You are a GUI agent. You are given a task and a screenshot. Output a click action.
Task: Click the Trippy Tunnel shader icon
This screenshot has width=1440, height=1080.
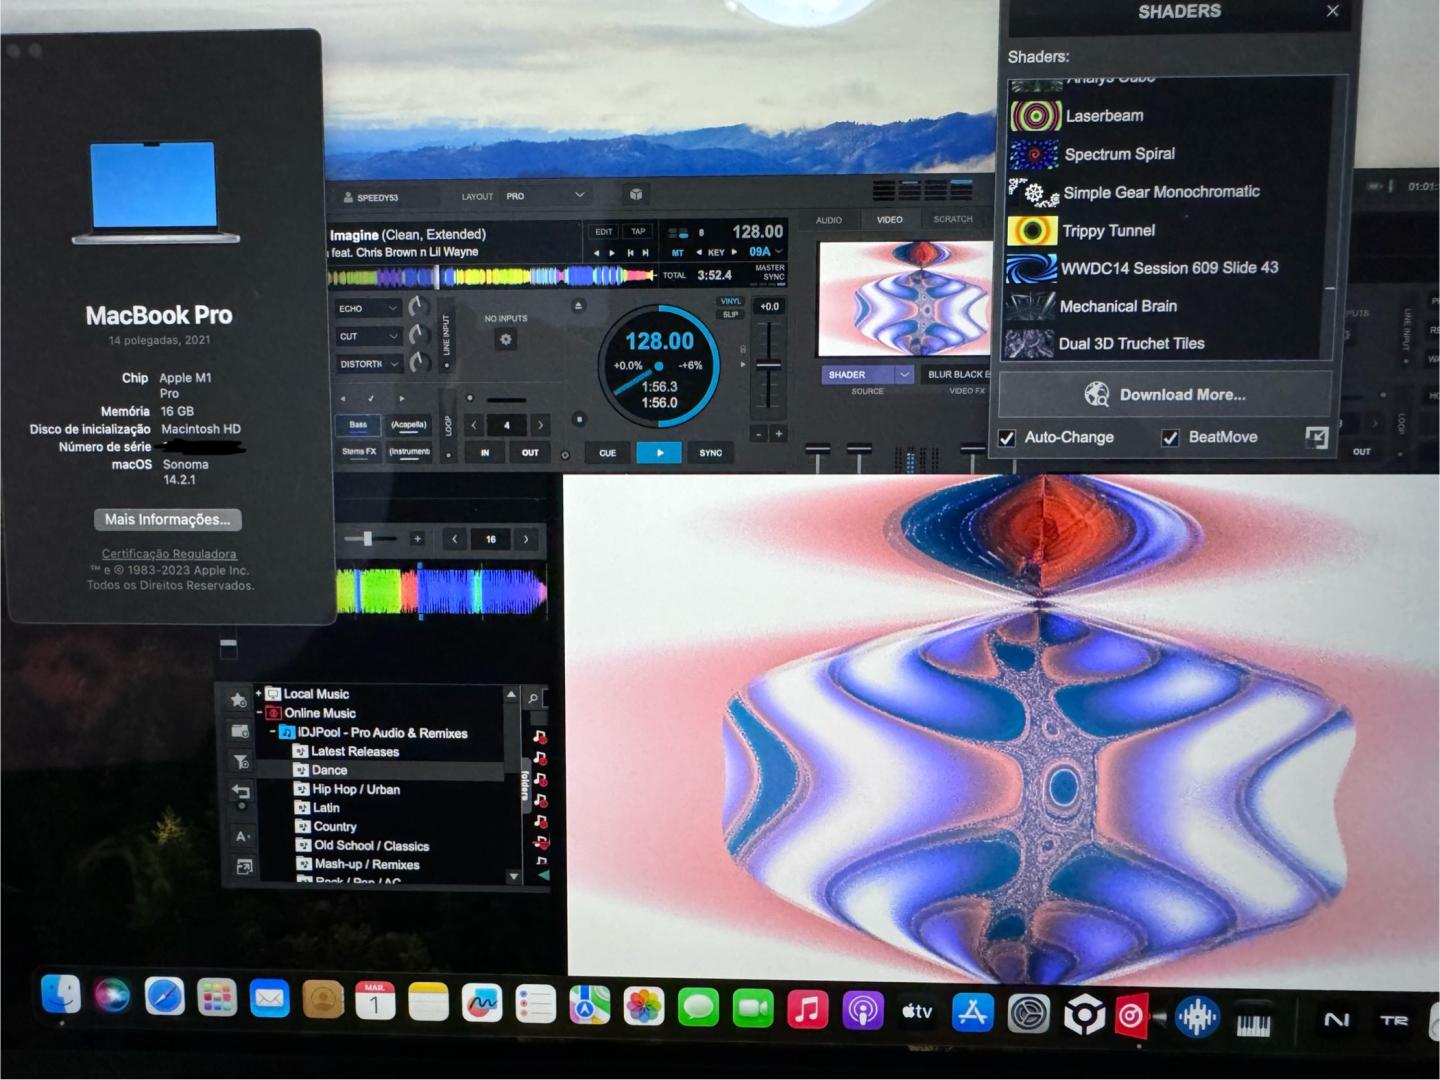[x=1031, y=230]
